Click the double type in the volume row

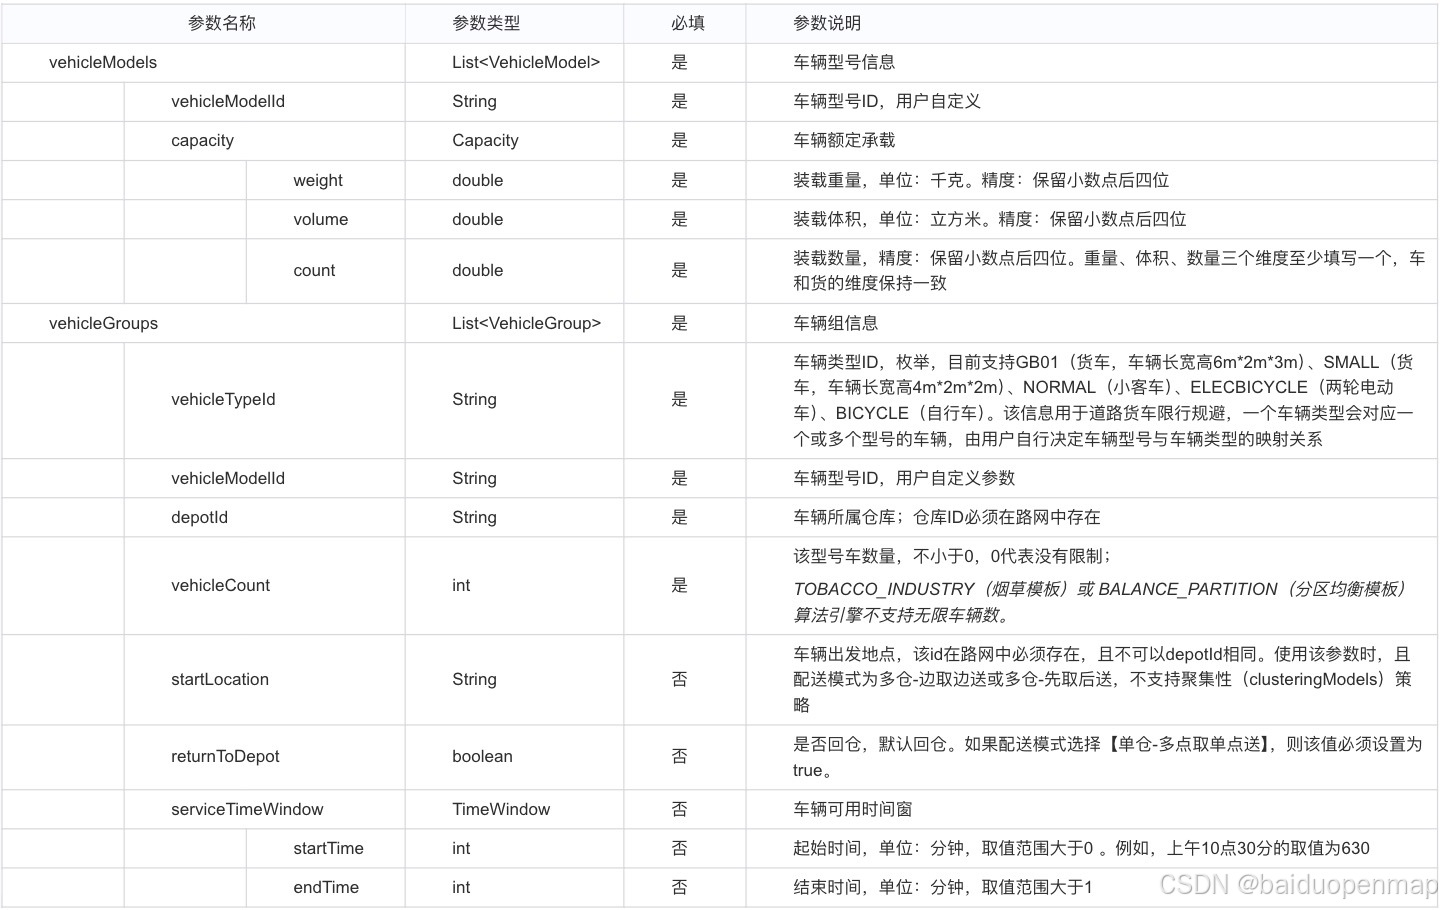(x=477, y=219)
